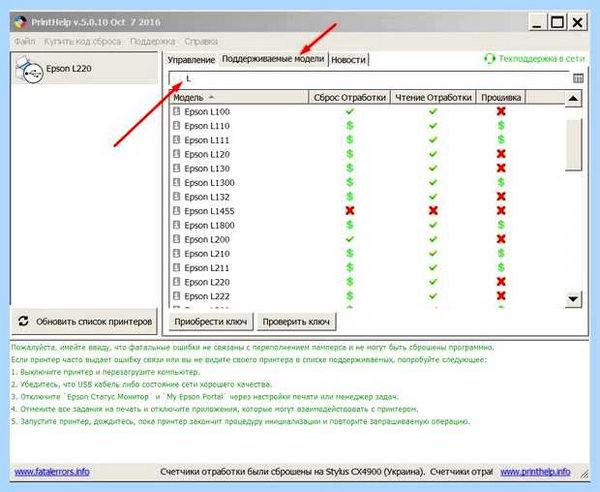
Task: Select the Epson L120 row text
Action: (207, 154)
